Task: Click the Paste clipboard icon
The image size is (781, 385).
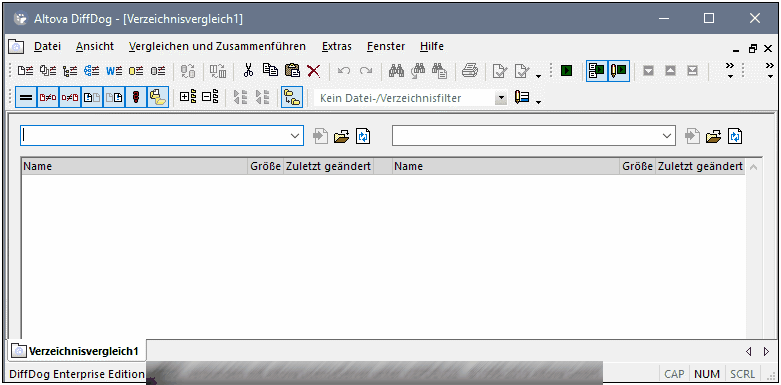Action: [292, 71]
